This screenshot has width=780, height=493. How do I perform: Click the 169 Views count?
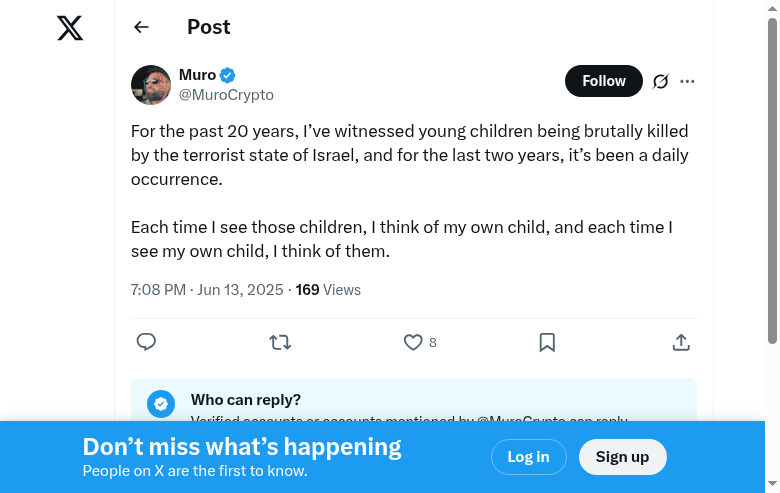(328, 290)
